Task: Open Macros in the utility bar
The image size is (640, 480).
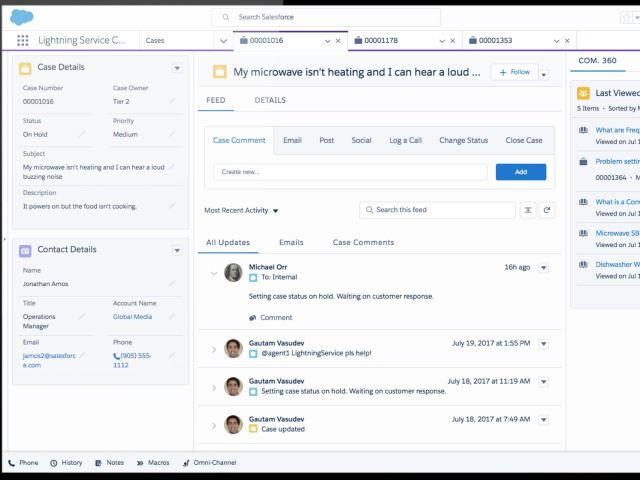Action: [152, 463]
